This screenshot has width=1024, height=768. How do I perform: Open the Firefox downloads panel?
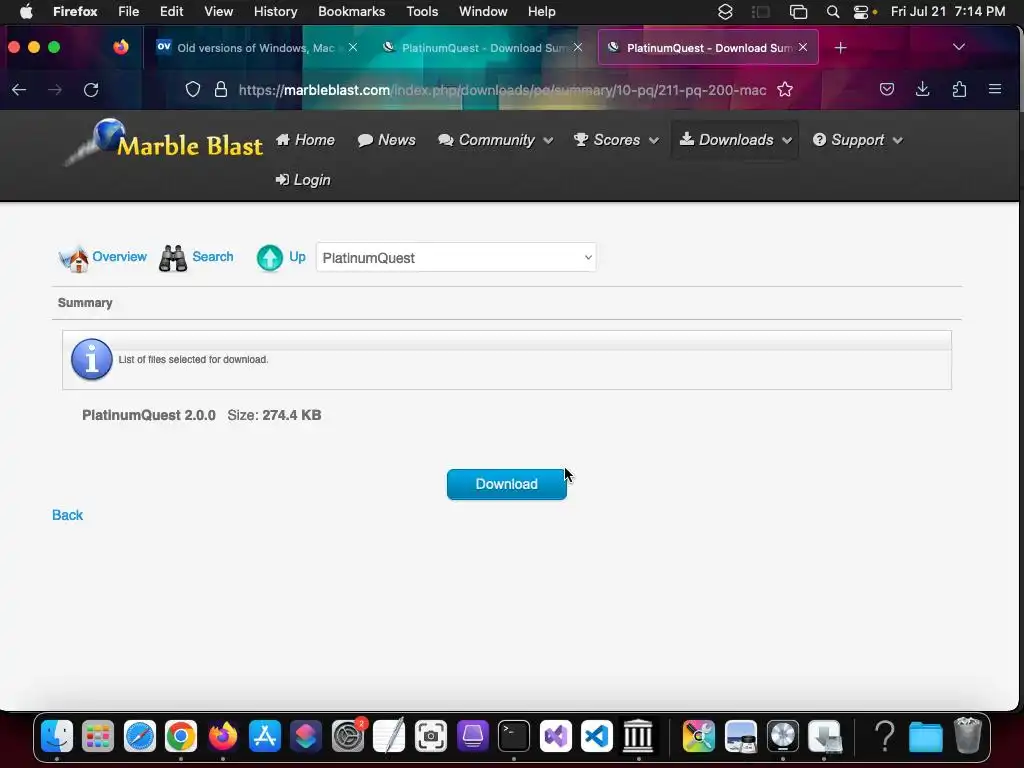(922, 89)
